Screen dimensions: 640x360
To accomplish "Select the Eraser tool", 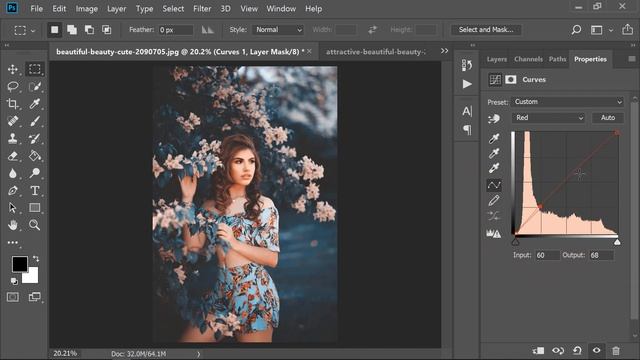I will (13, 156).
